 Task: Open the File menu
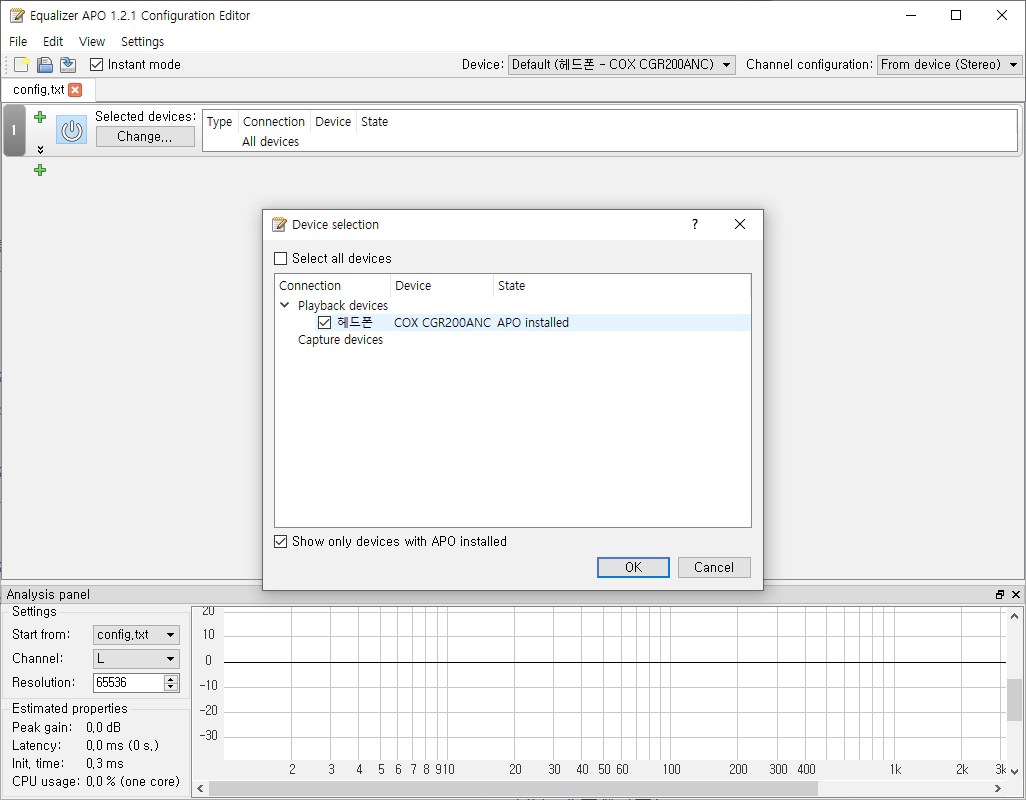click(18, 41)
